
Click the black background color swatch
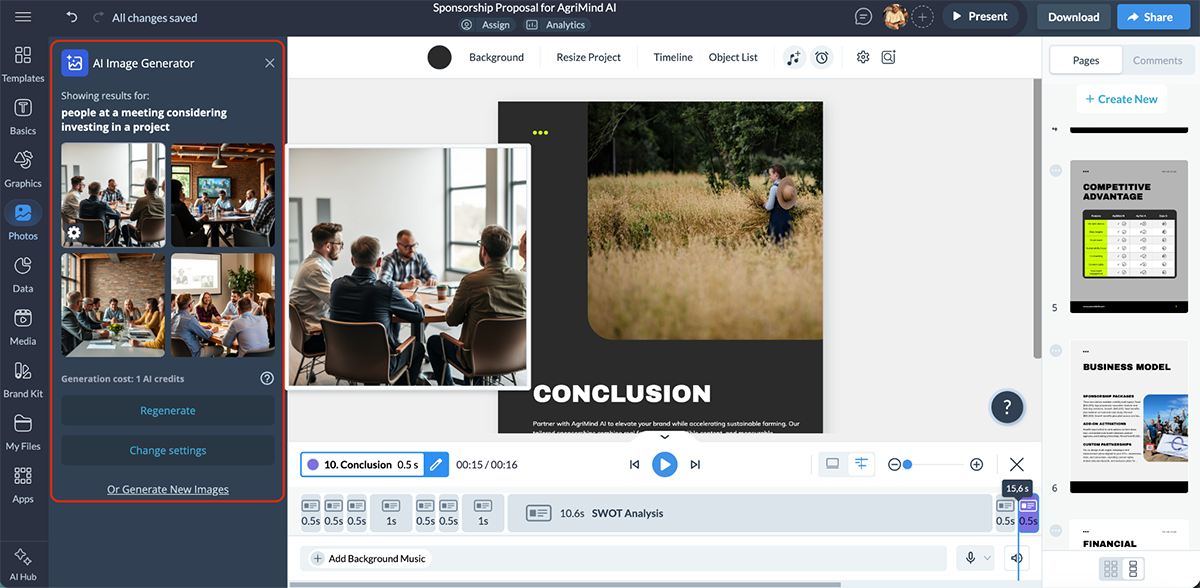[439, 57]
